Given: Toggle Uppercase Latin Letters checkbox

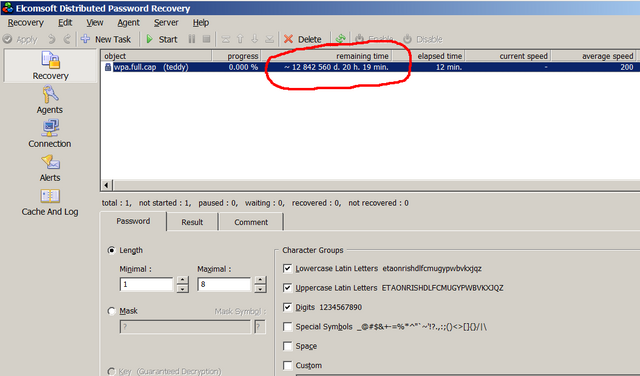Looking at the screenshot, I should click(287, 287).
